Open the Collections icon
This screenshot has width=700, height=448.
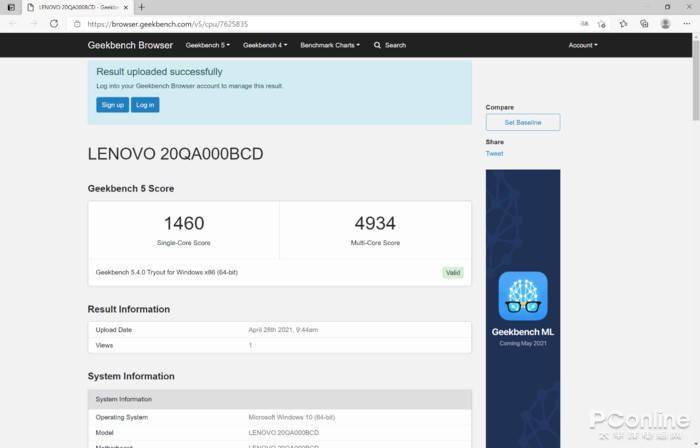(644, 24)
